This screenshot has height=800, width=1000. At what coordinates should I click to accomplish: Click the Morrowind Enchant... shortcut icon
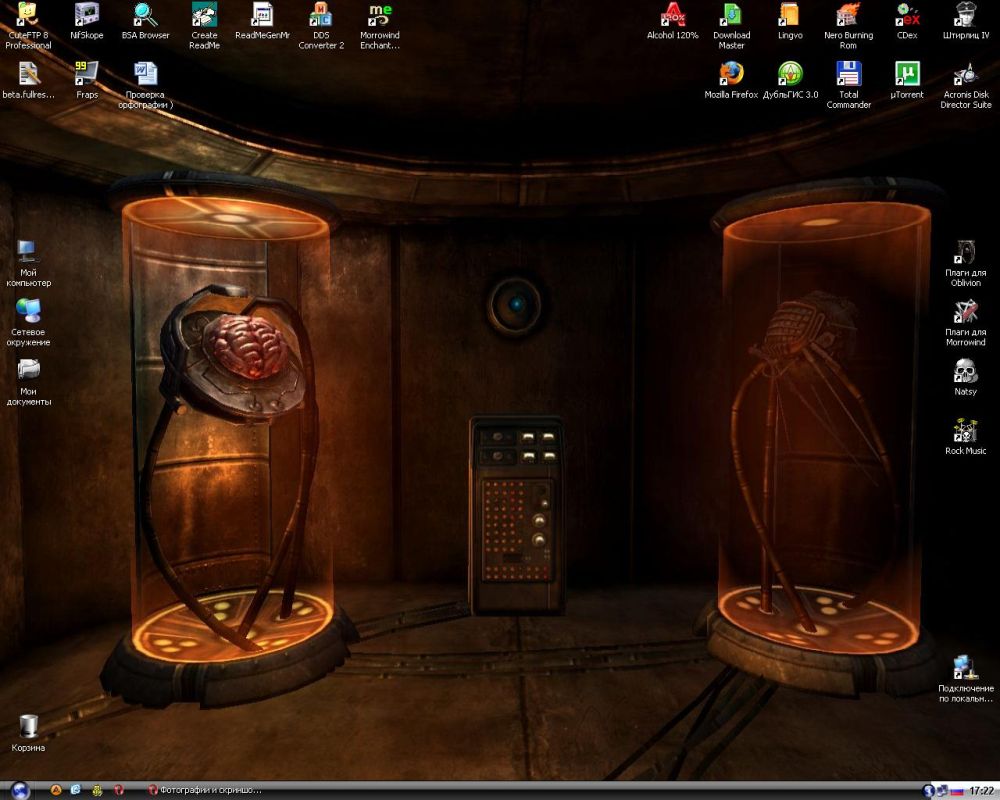pyautogui.click(x=379, y=26)
